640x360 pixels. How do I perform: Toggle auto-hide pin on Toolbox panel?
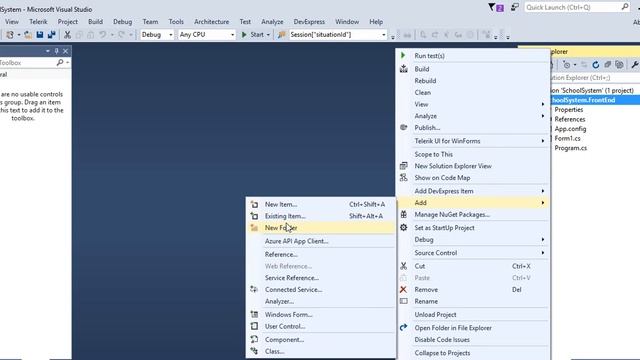point(56,51)
